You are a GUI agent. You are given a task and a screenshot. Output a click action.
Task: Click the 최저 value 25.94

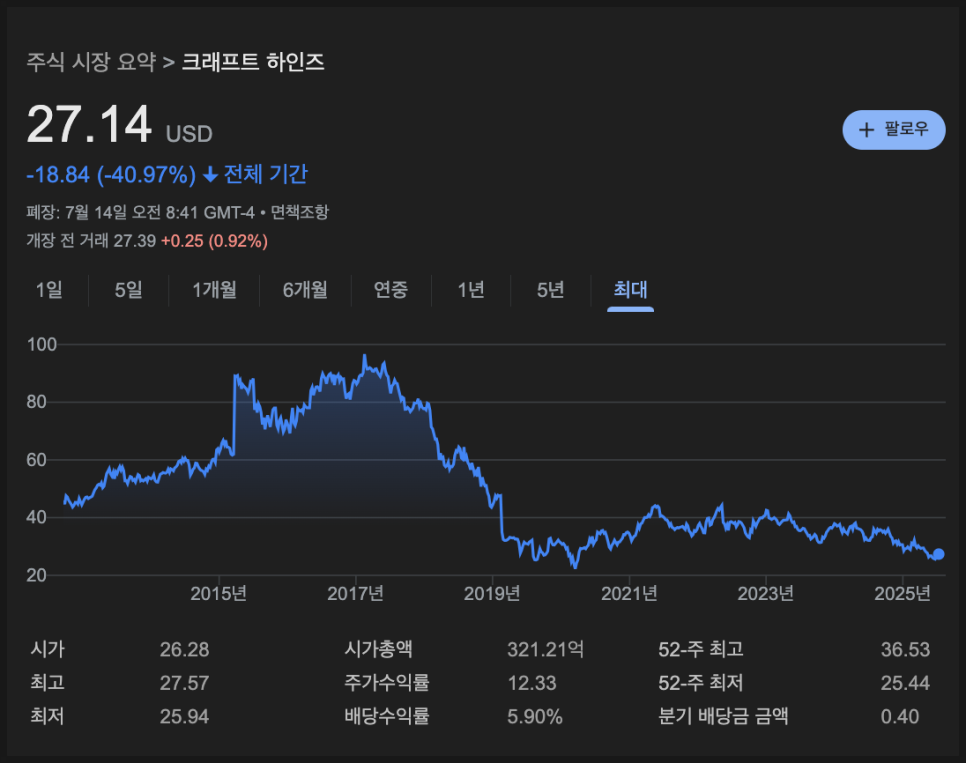(184, 717)
